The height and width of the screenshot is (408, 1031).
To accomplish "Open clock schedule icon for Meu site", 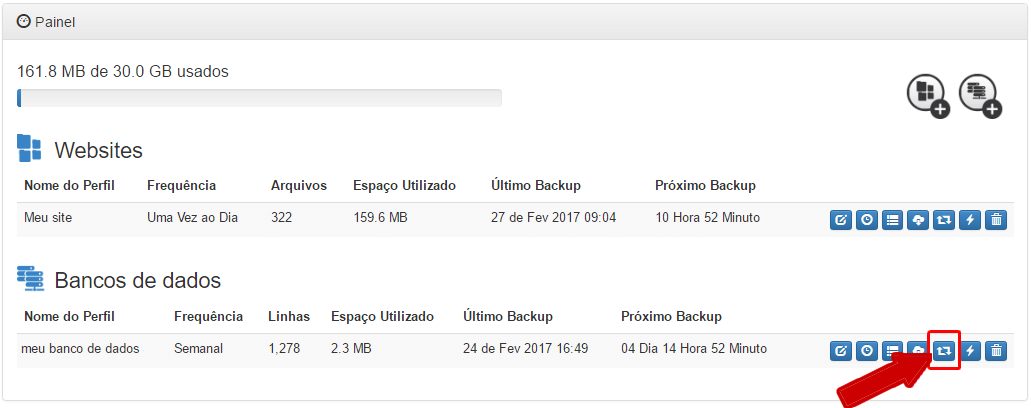I will [x=866, y=219].
